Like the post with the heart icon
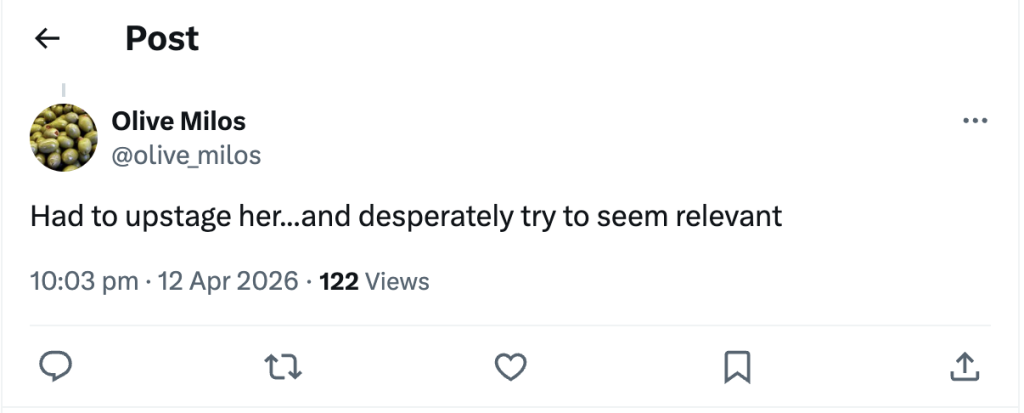This screenshot has height=413, width=1024. [511, 366]
